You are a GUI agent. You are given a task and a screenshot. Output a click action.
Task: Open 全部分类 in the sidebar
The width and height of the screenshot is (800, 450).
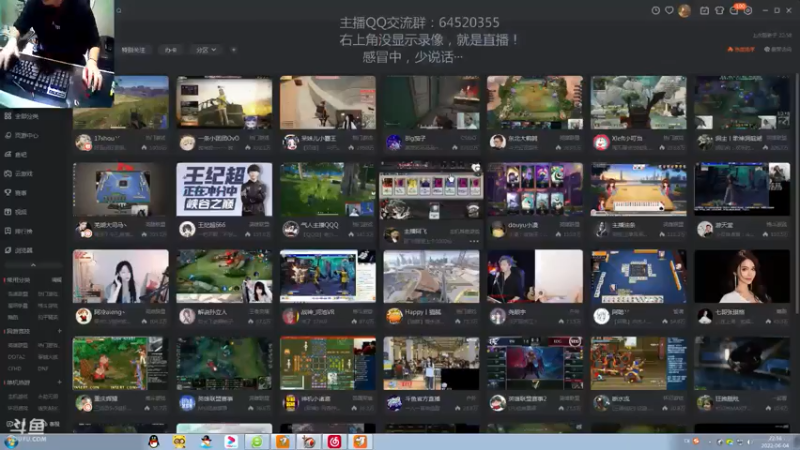coord(21,116)
